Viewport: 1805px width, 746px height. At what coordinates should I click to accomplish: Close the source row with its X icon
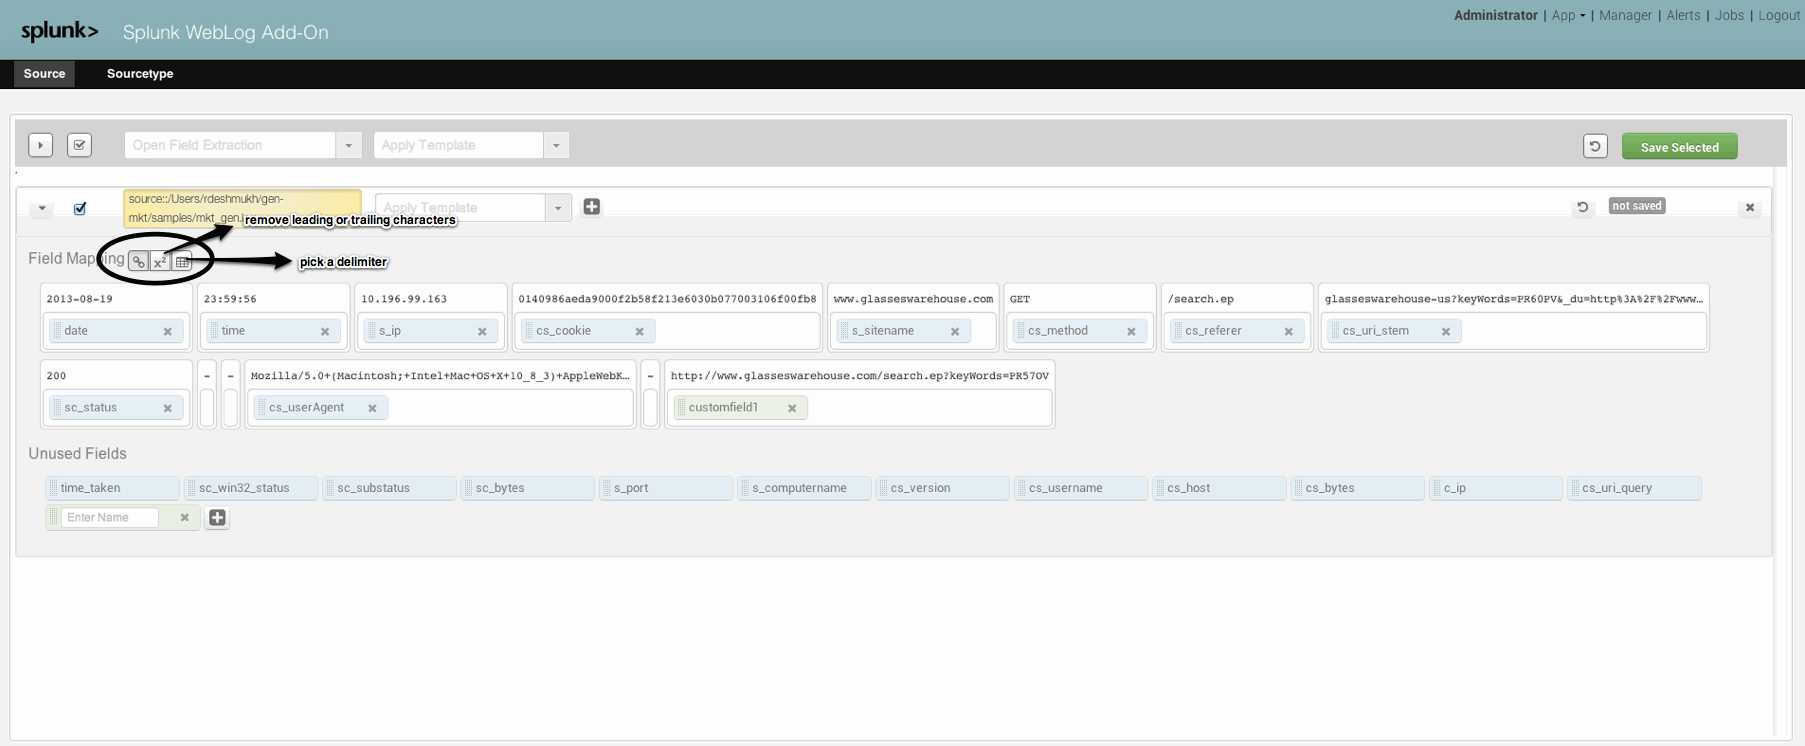click(1750, 207)
